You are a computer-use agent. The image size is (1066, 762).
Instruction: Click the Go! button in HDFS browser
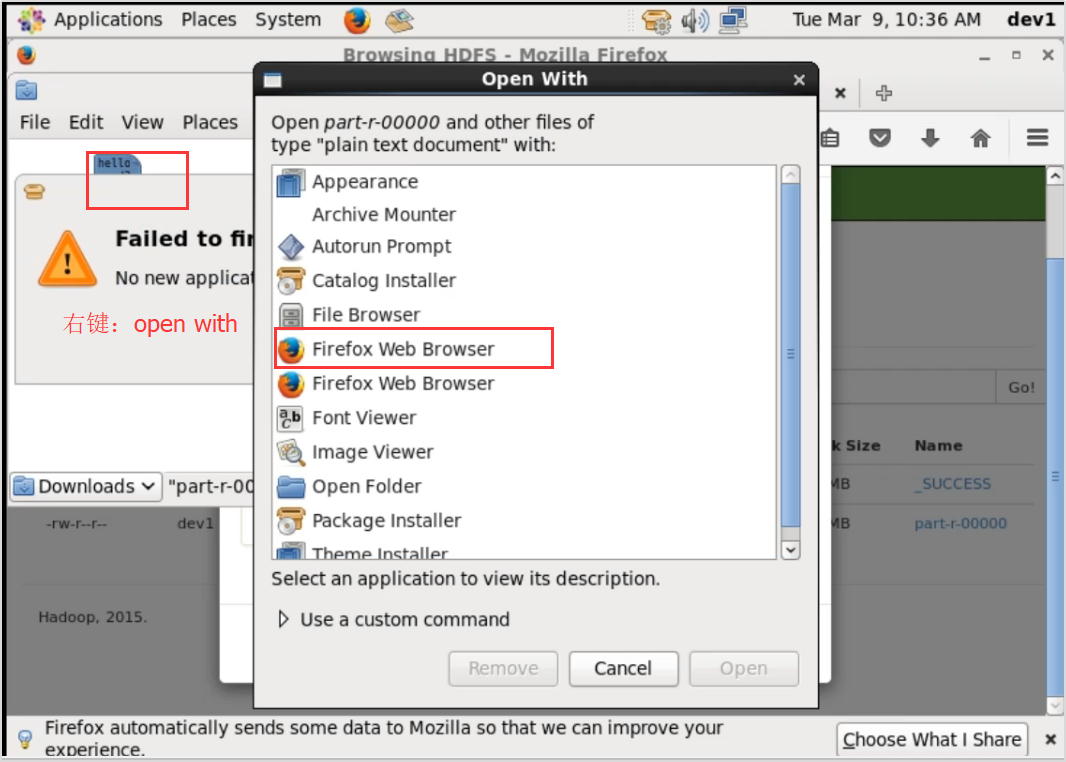(1021, 387)
